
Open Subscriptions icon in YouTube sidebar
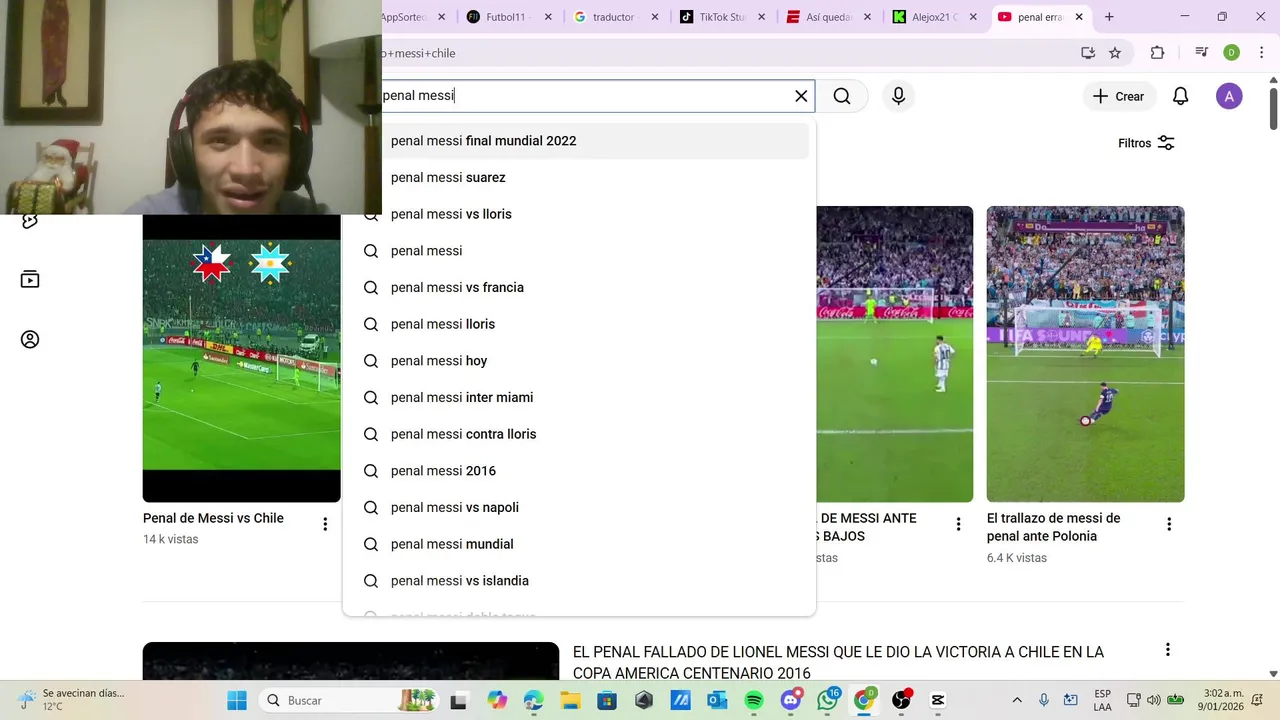[30, 279]
